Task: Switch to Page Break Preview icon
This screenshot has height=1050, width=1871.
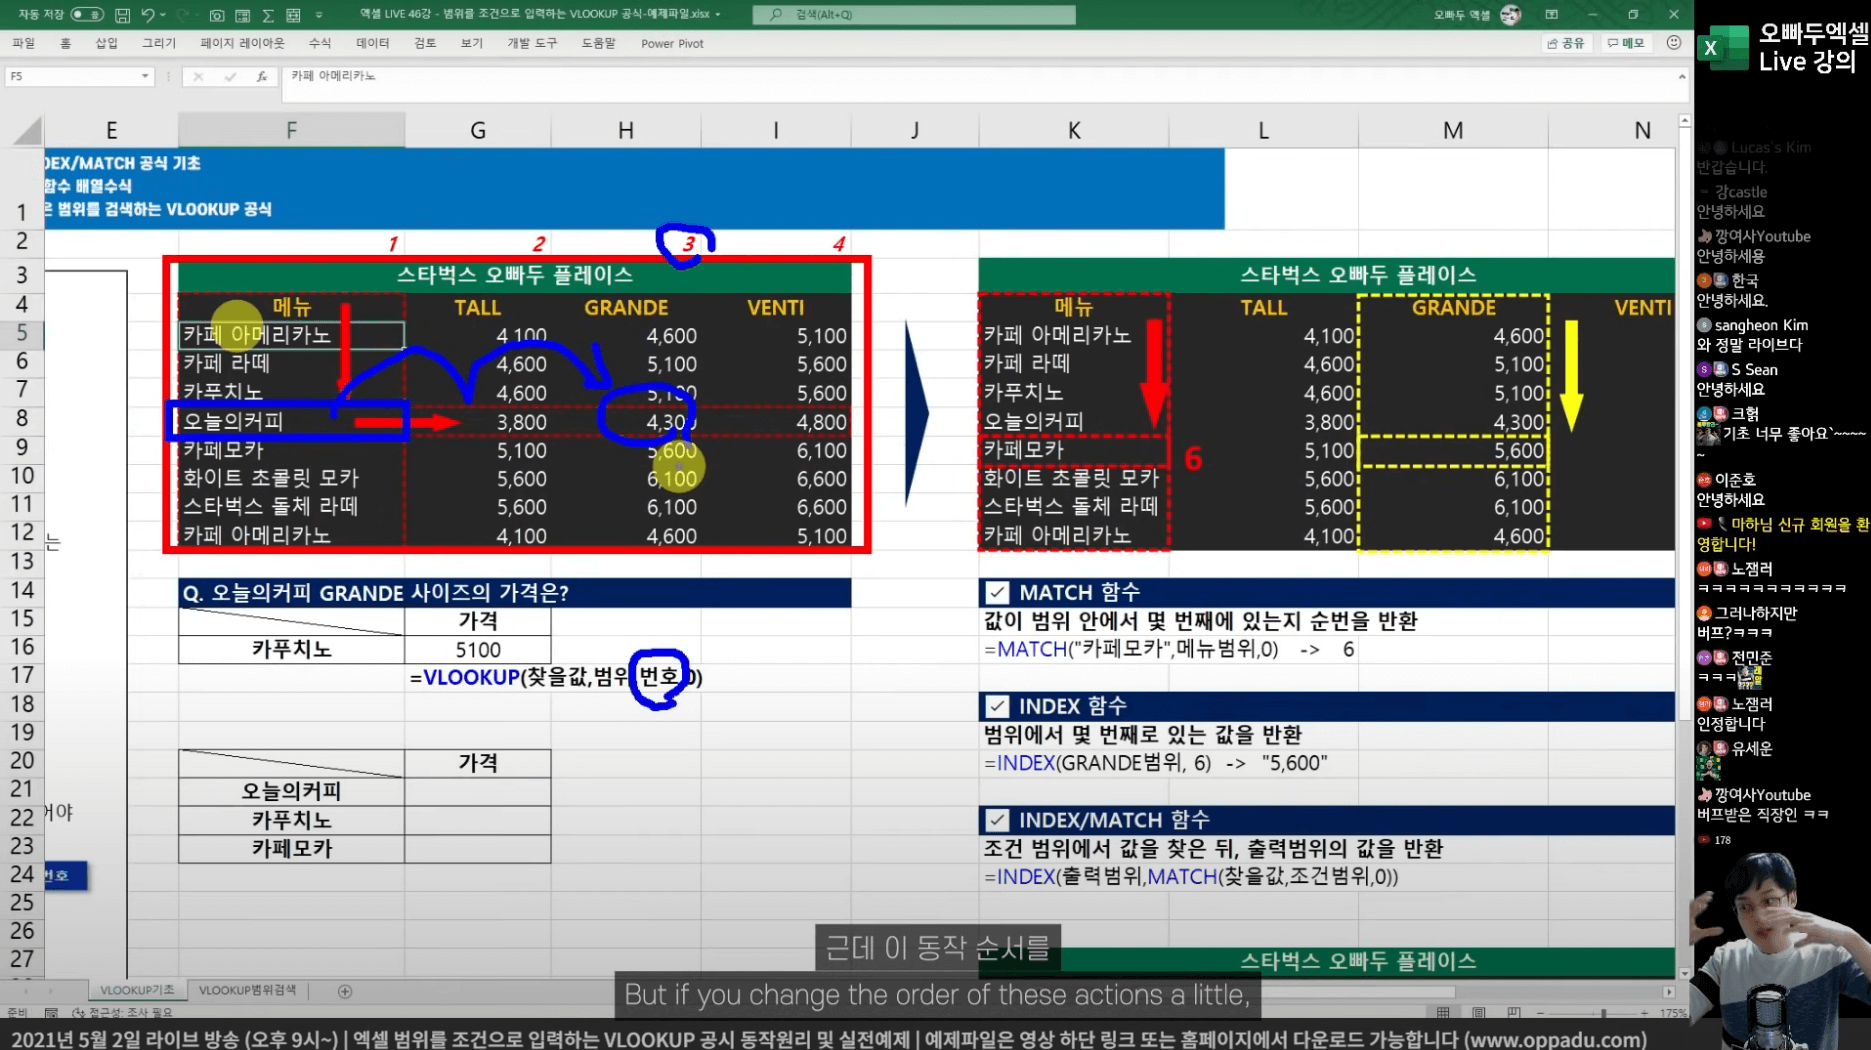Action: (1514, 1013)
